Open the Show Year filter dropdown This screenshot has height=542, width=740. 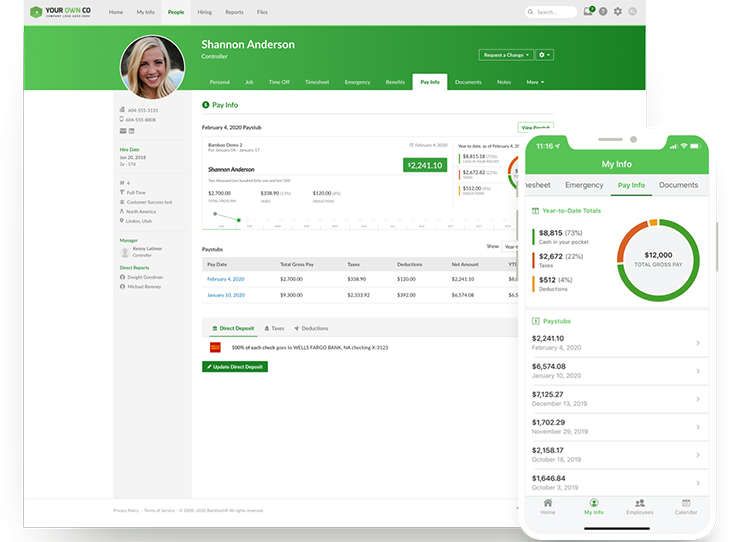(x=511, y=246)
